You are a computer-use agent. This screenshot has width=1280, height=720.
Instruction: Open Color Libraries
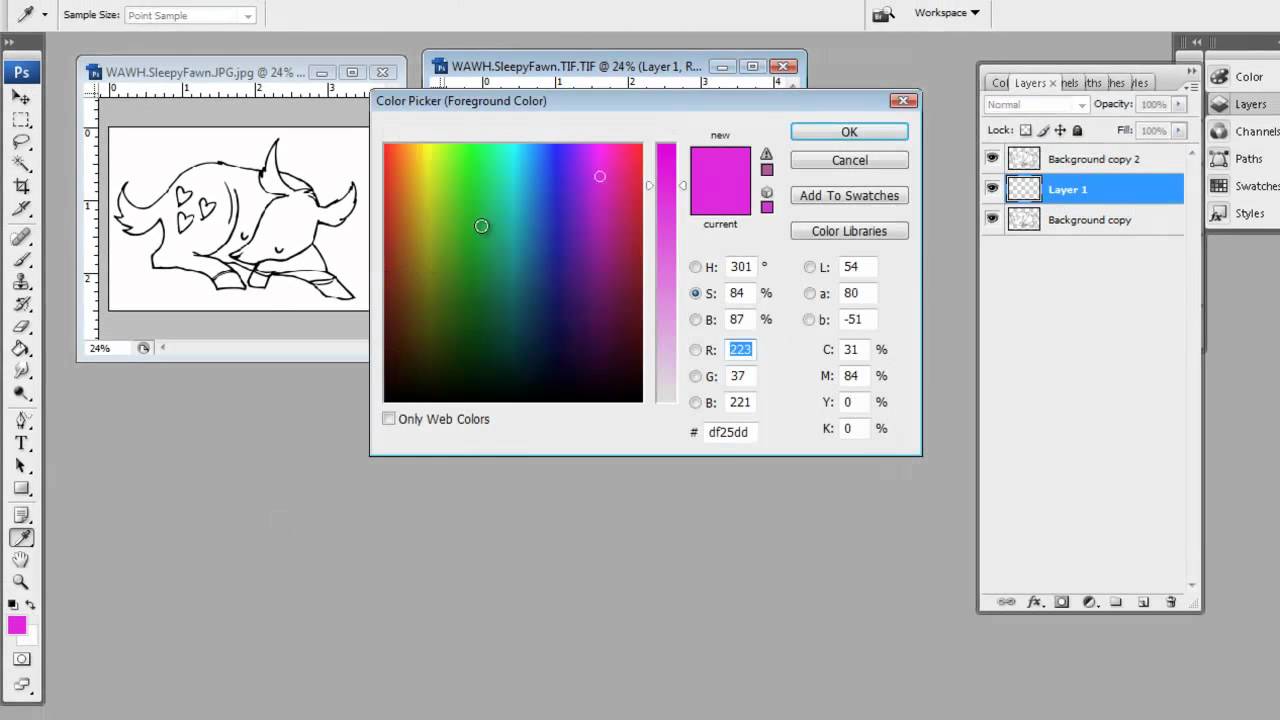pos(849,231)
